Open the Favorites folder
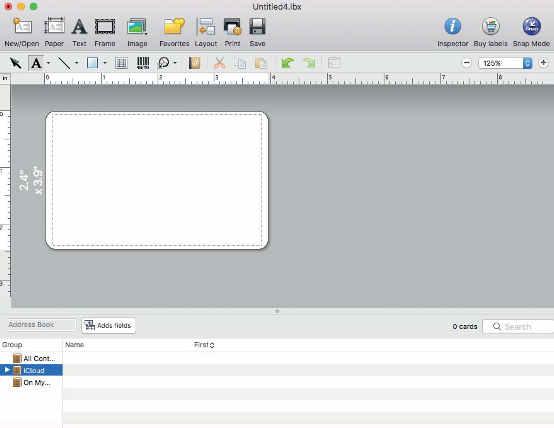The height and width of the screenshot is (428, 554). (174, 32)
